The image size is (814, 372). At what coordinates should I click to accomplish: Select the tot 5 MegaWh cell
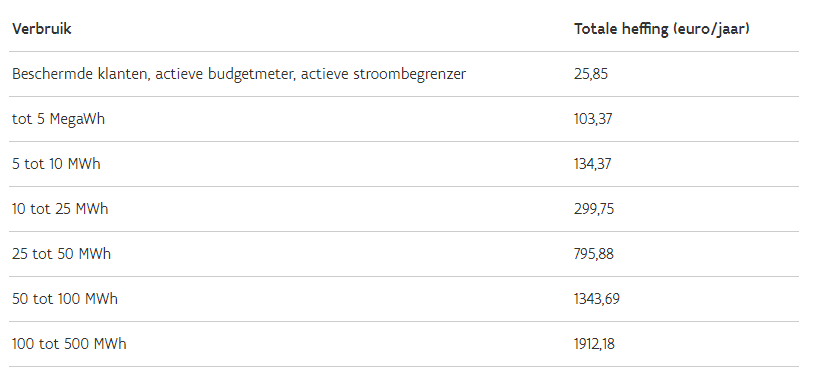(x=58, y=119)
